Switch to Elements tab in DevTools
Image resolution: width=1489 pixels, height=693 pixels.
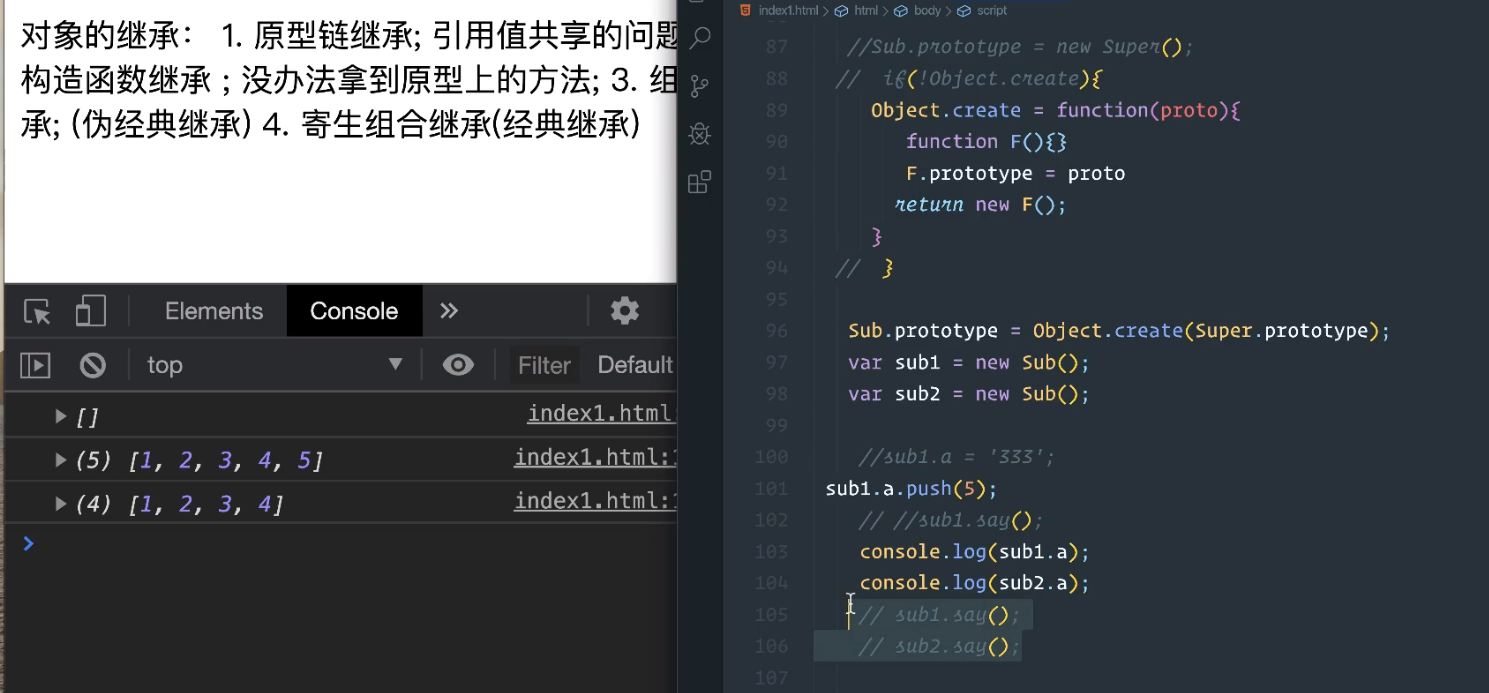(x=214, y=311)
